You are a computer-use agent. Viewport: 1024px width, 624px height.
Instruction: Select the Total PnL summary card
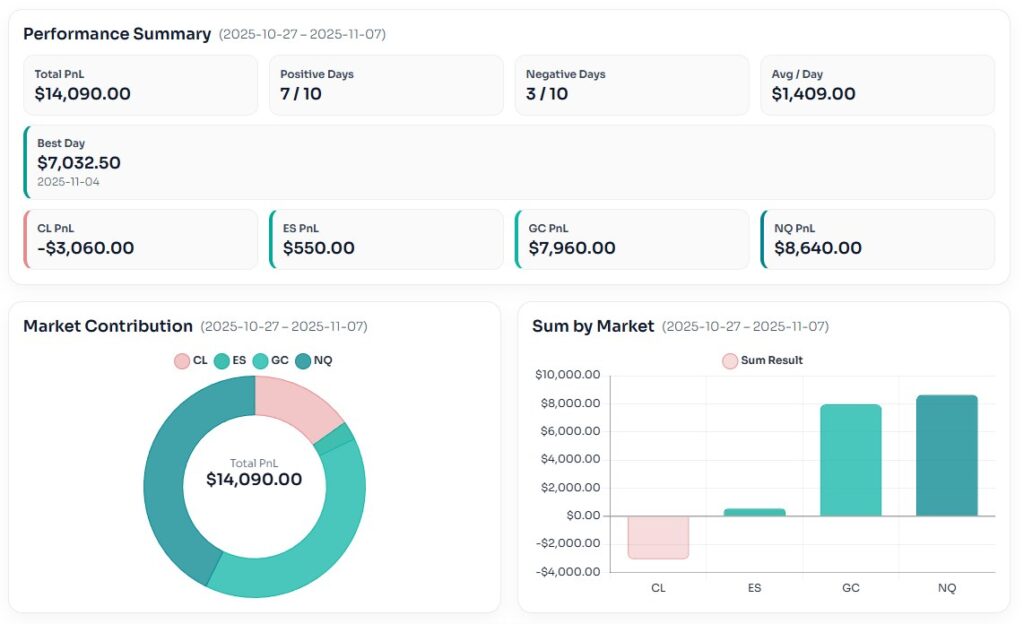pyautogui.click(x=140, y=85)
